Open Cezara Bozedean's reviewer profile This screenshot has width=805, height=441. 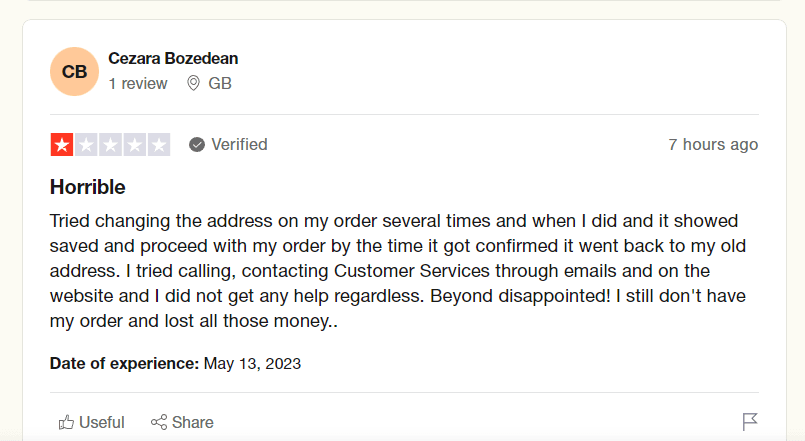(173, 59)
